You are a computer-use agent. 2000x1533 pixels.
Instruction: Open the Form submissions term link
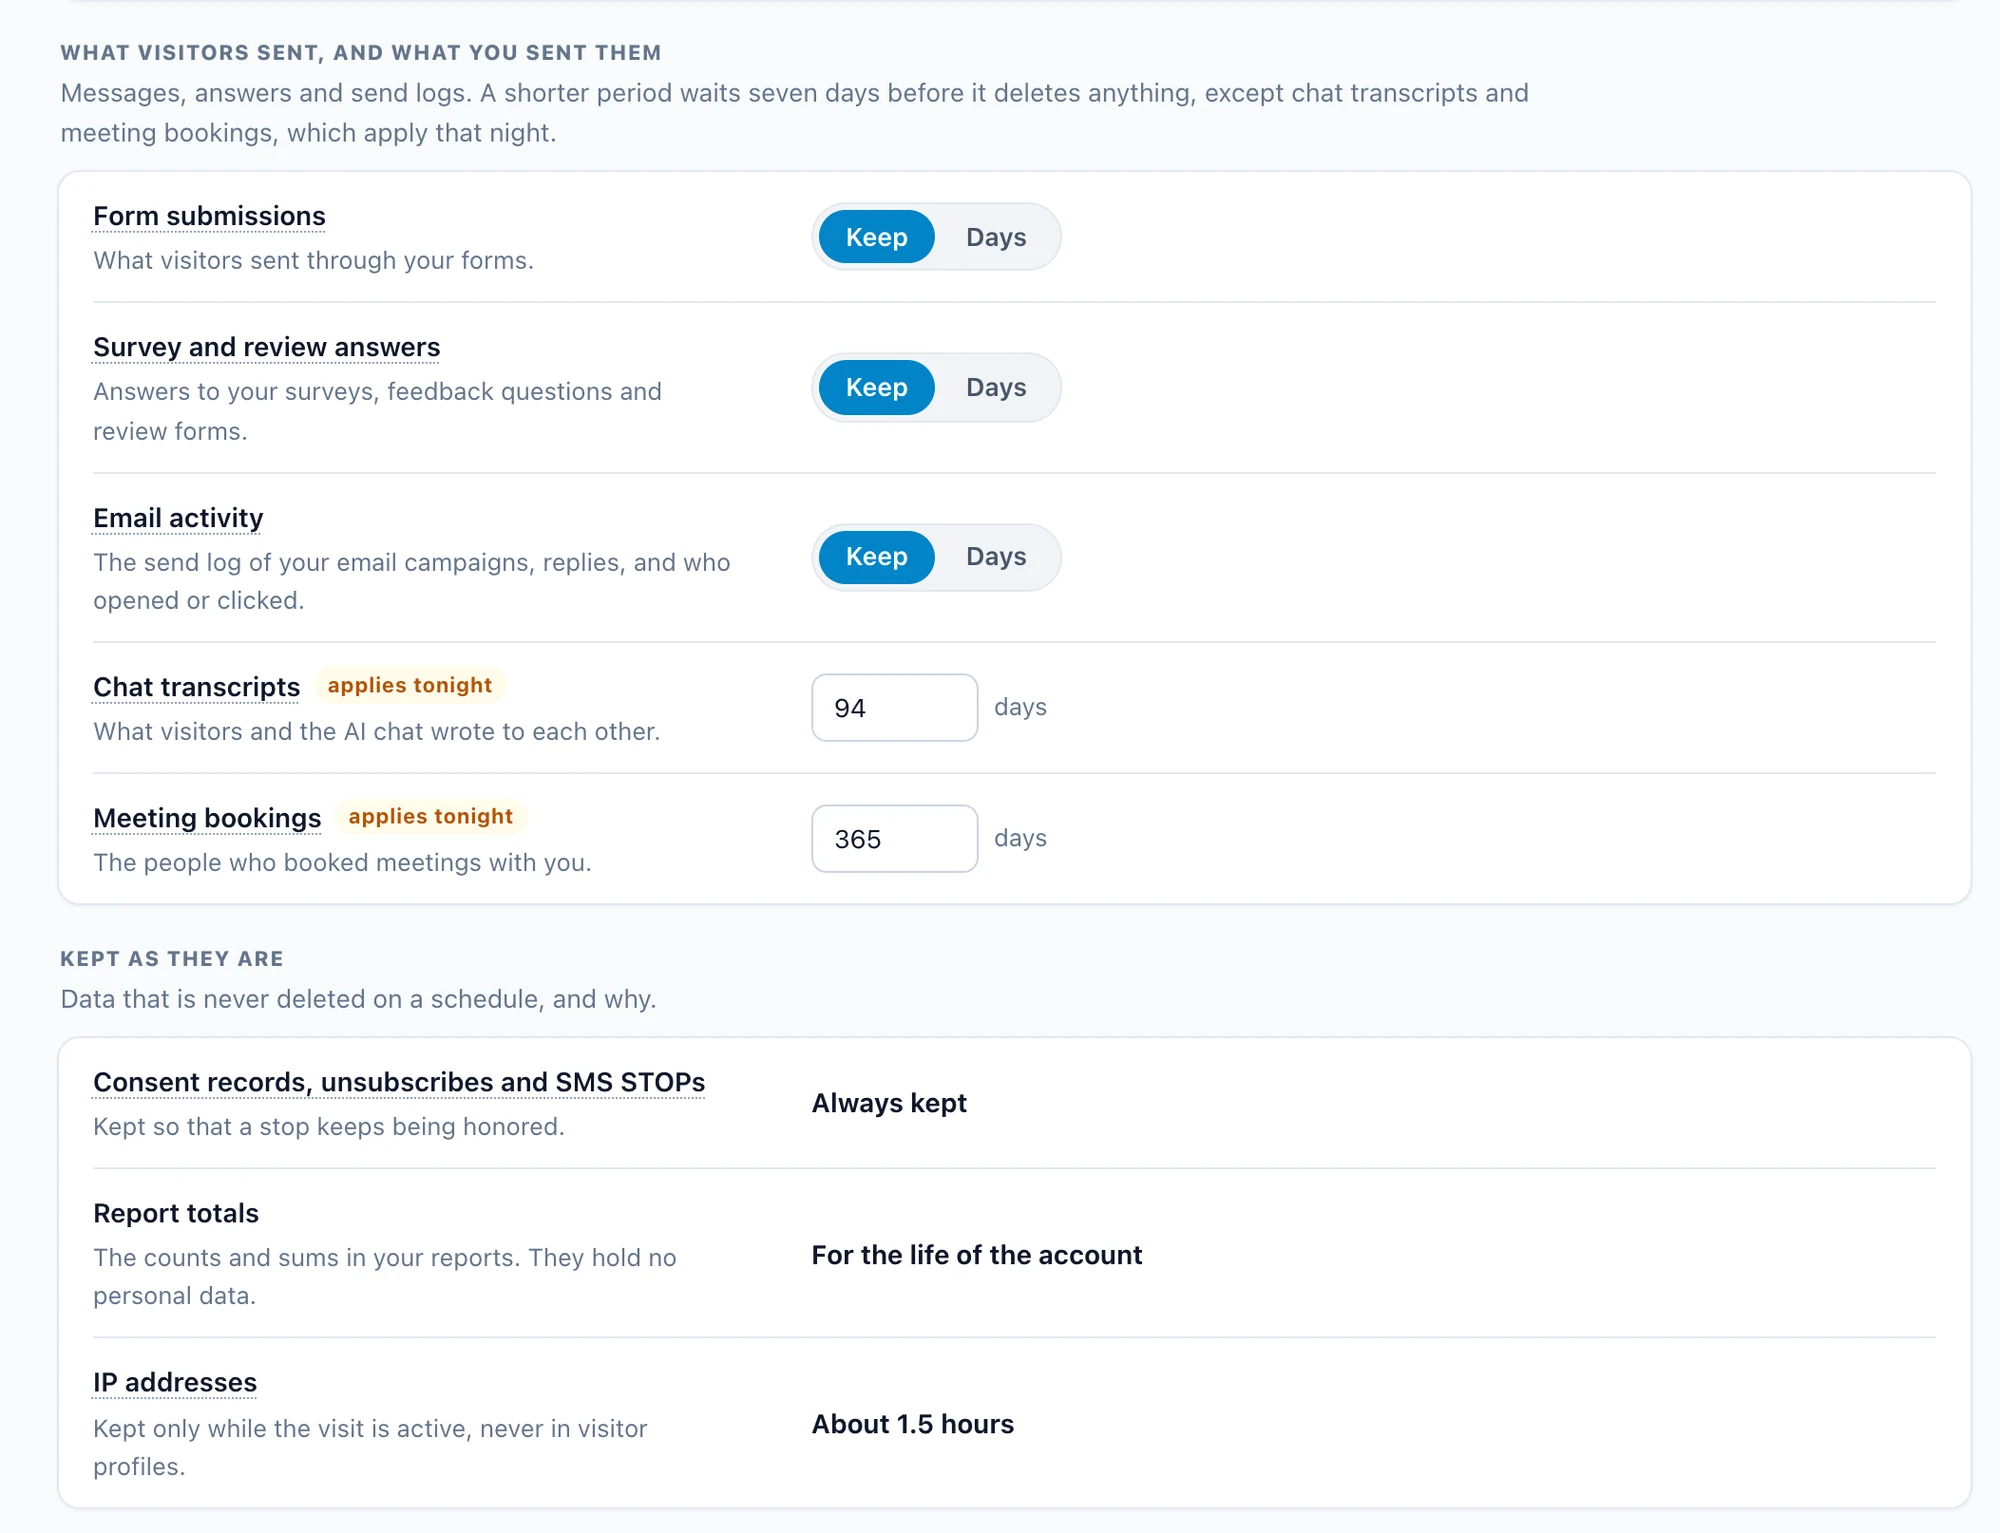[x=209, y=216]
